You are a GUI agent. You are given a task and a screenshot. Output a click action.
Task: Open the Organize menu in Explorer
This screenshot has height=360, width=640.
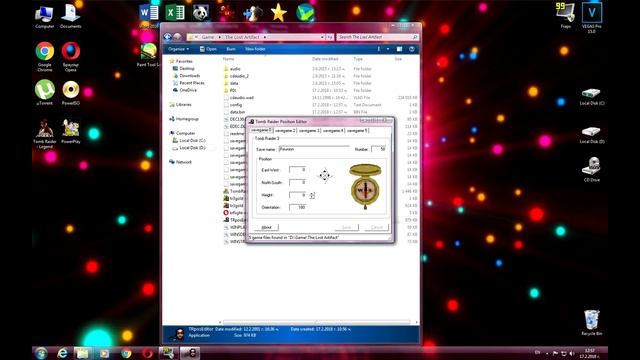click(x=179, y=49)
